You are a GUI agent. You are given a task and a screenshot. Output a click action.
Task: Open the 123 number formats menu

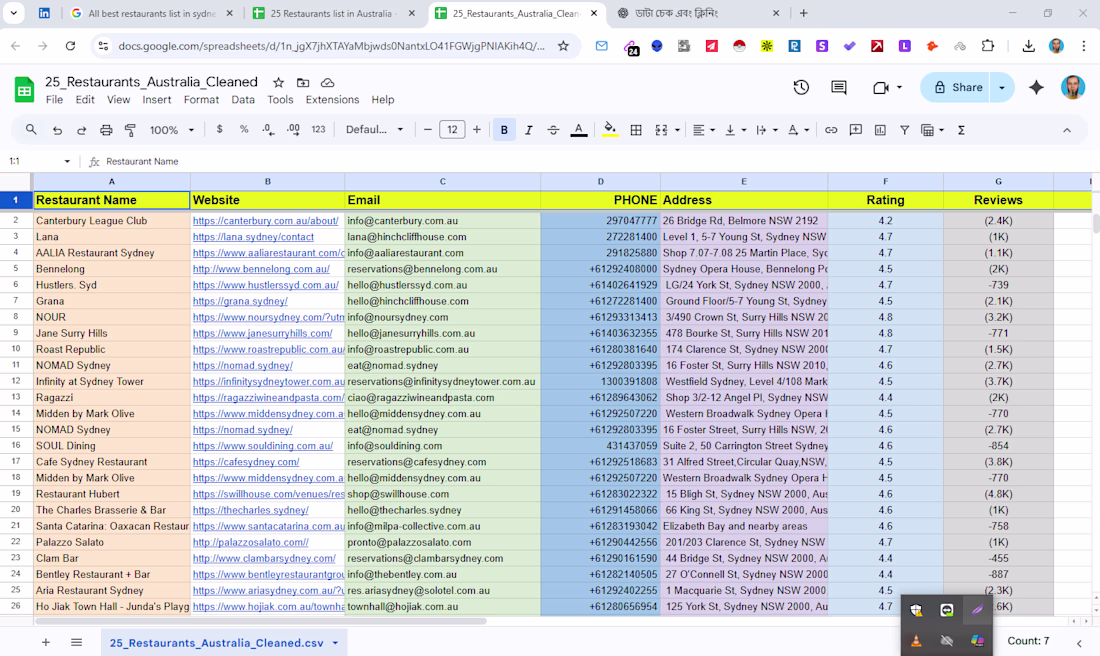318,129
